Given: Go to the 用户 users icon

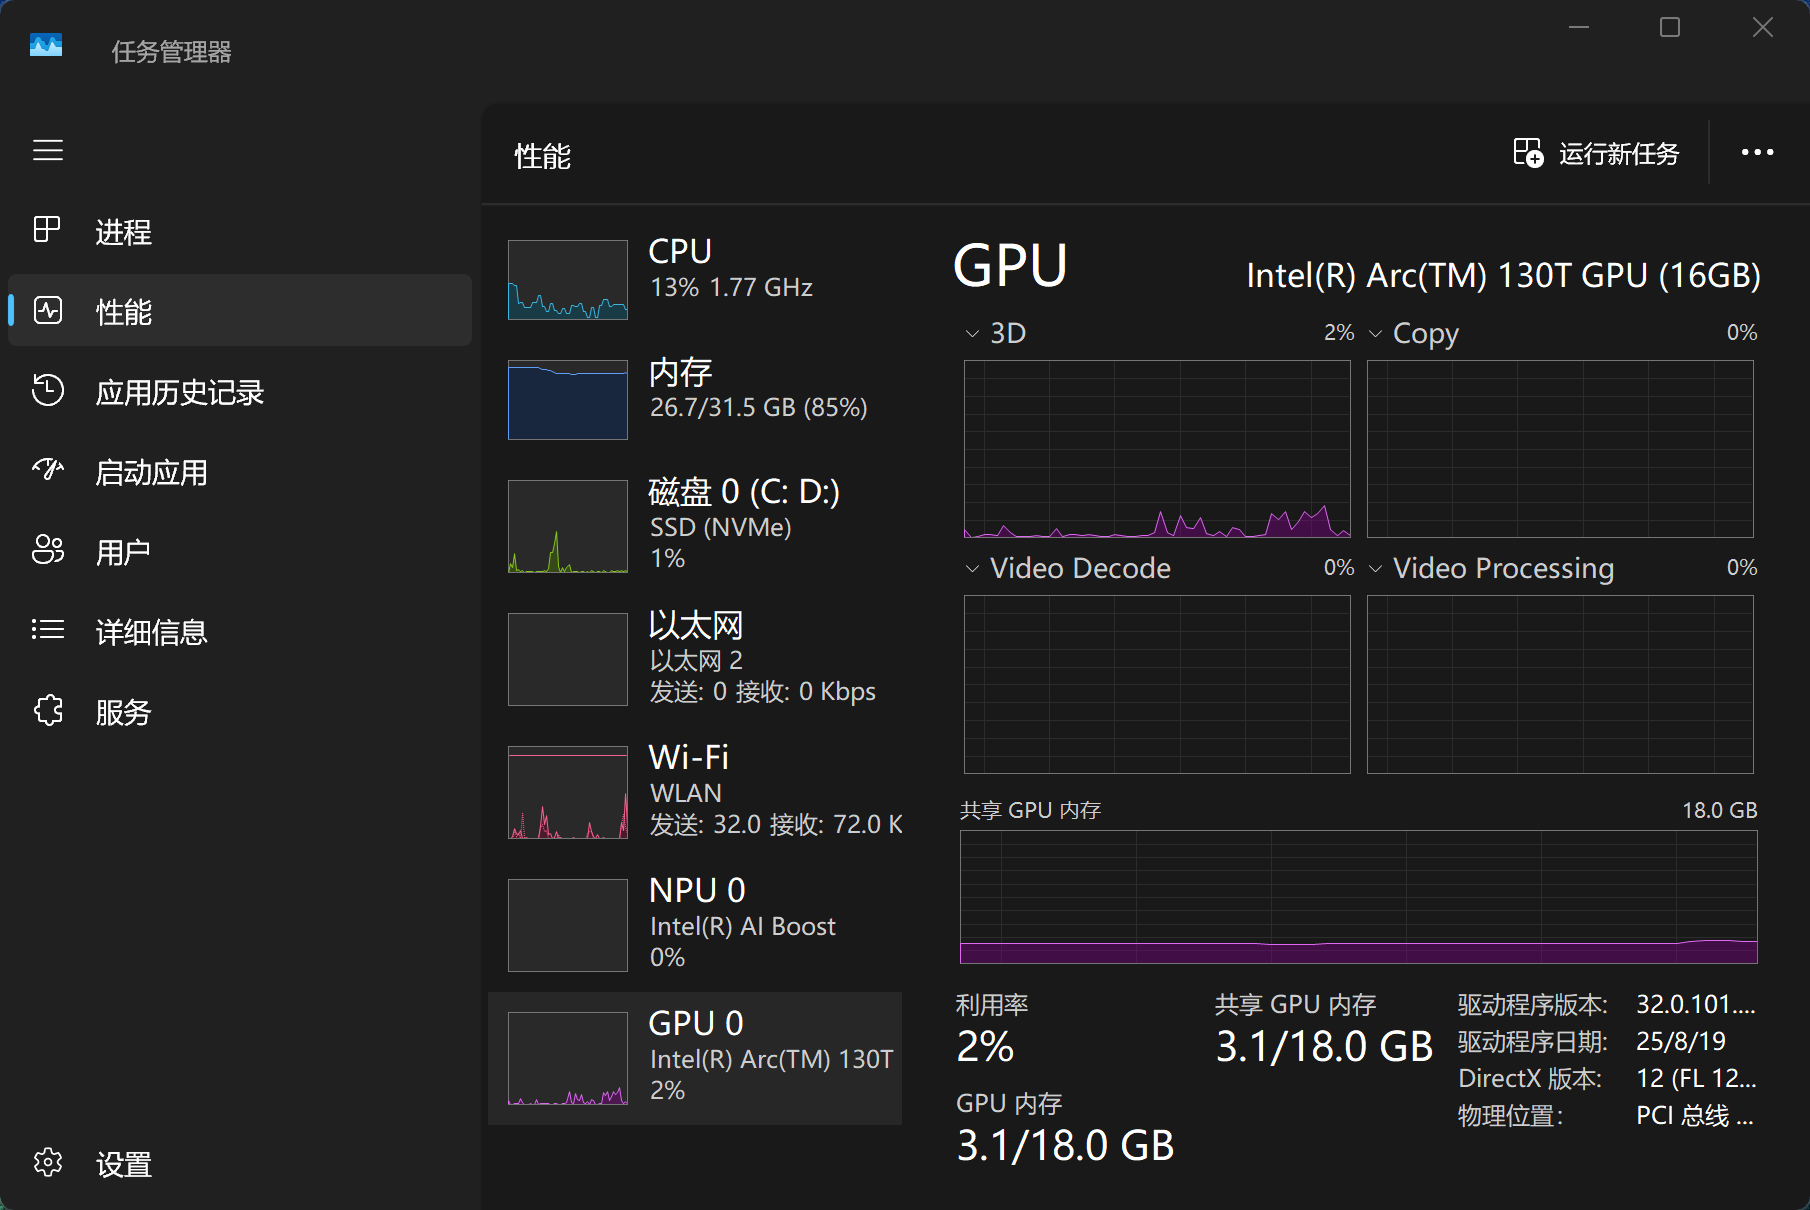Looking at the screenshot, I should click(x=48, y=550).
